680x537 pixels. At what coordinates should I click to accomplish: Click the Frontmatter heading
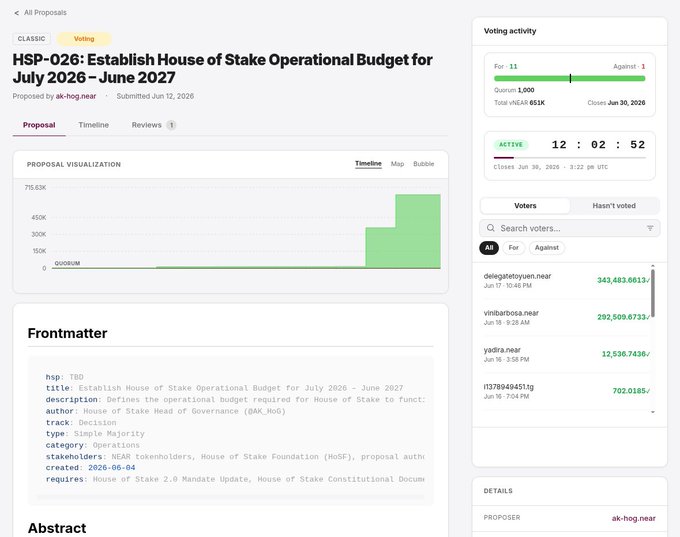point(67,333)
